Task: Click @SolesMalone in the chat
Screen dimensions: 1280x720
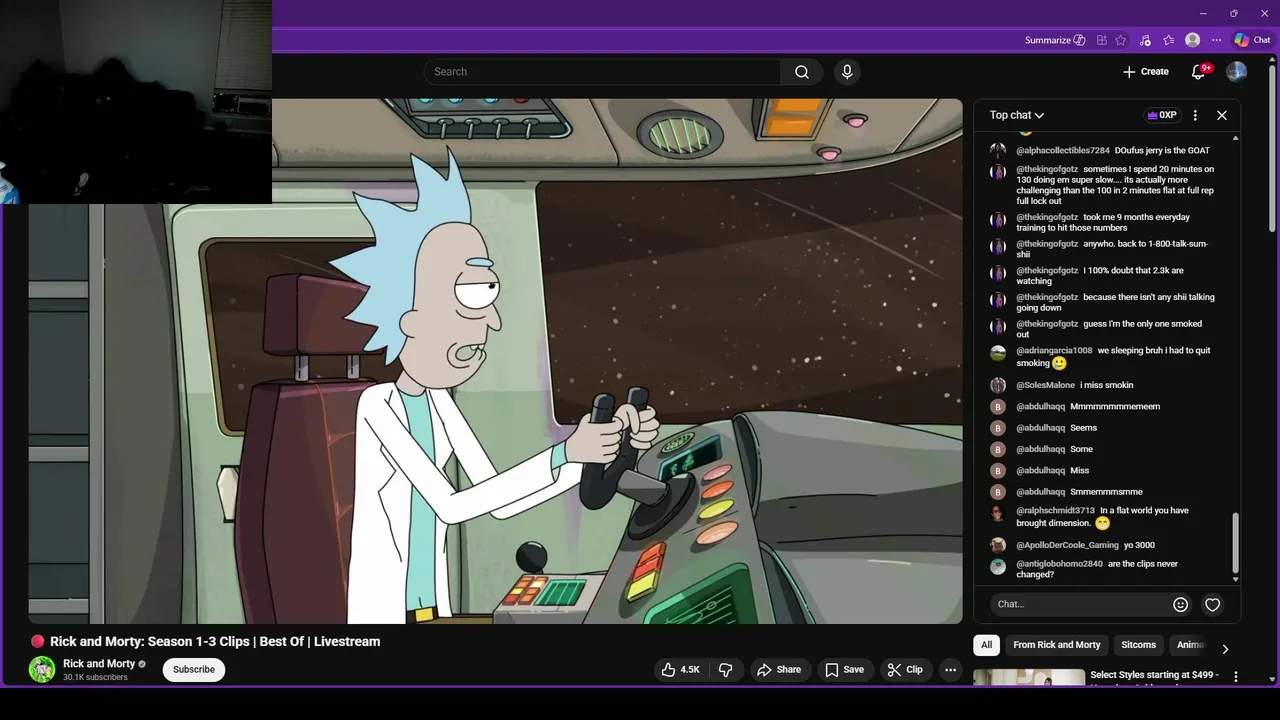Action: 1045,385
